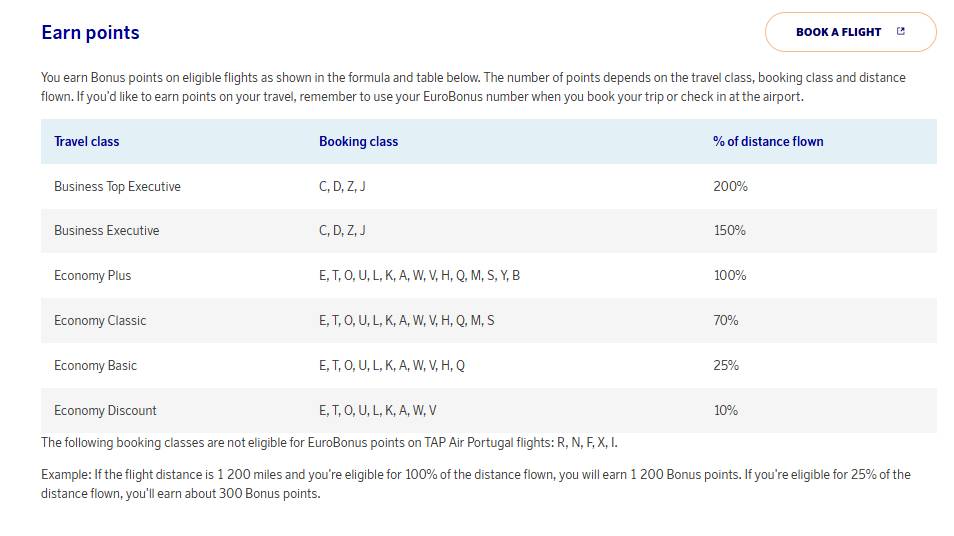
Task: Click the Economy Basic row label
Action: coord(96,366)
